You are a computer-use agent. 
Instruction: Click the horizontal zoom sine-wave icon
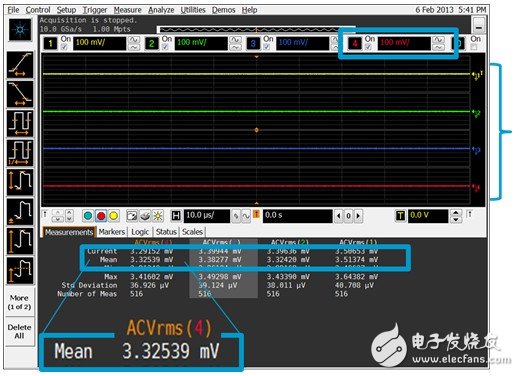(x=246, y=216)
